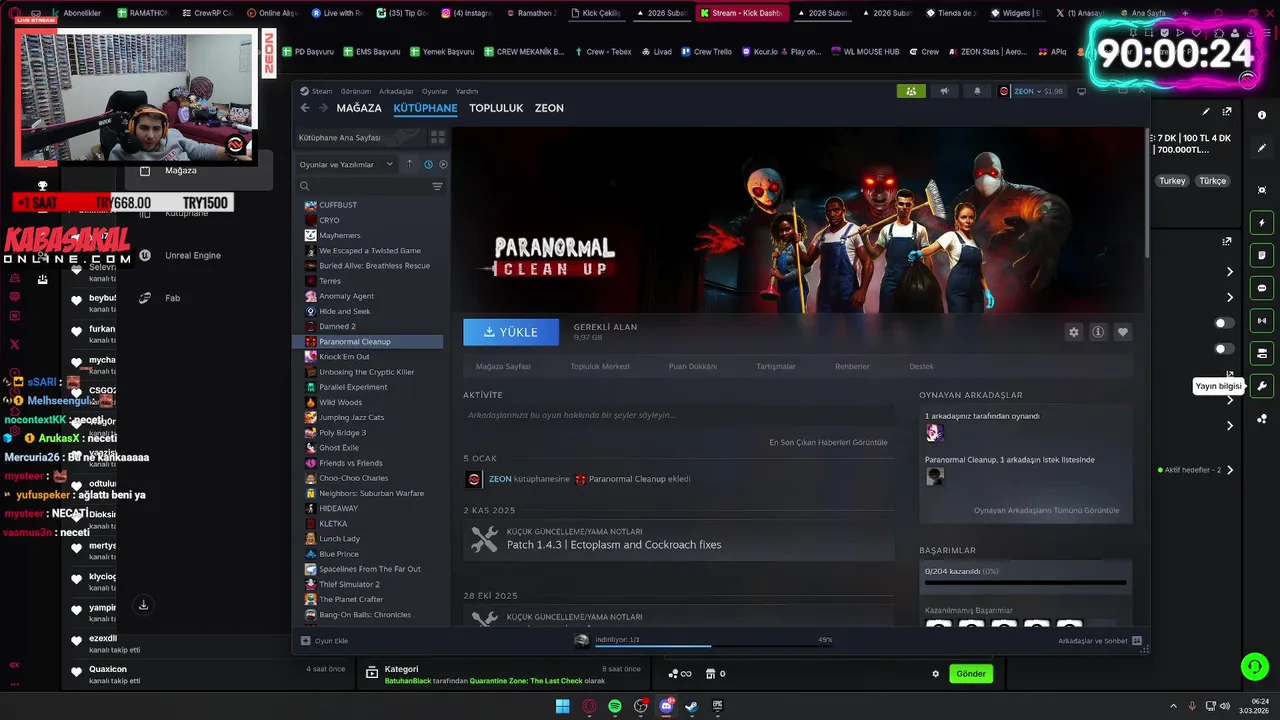Expand the chevron row above the dashboard switches

click(x=1230, y=297)
